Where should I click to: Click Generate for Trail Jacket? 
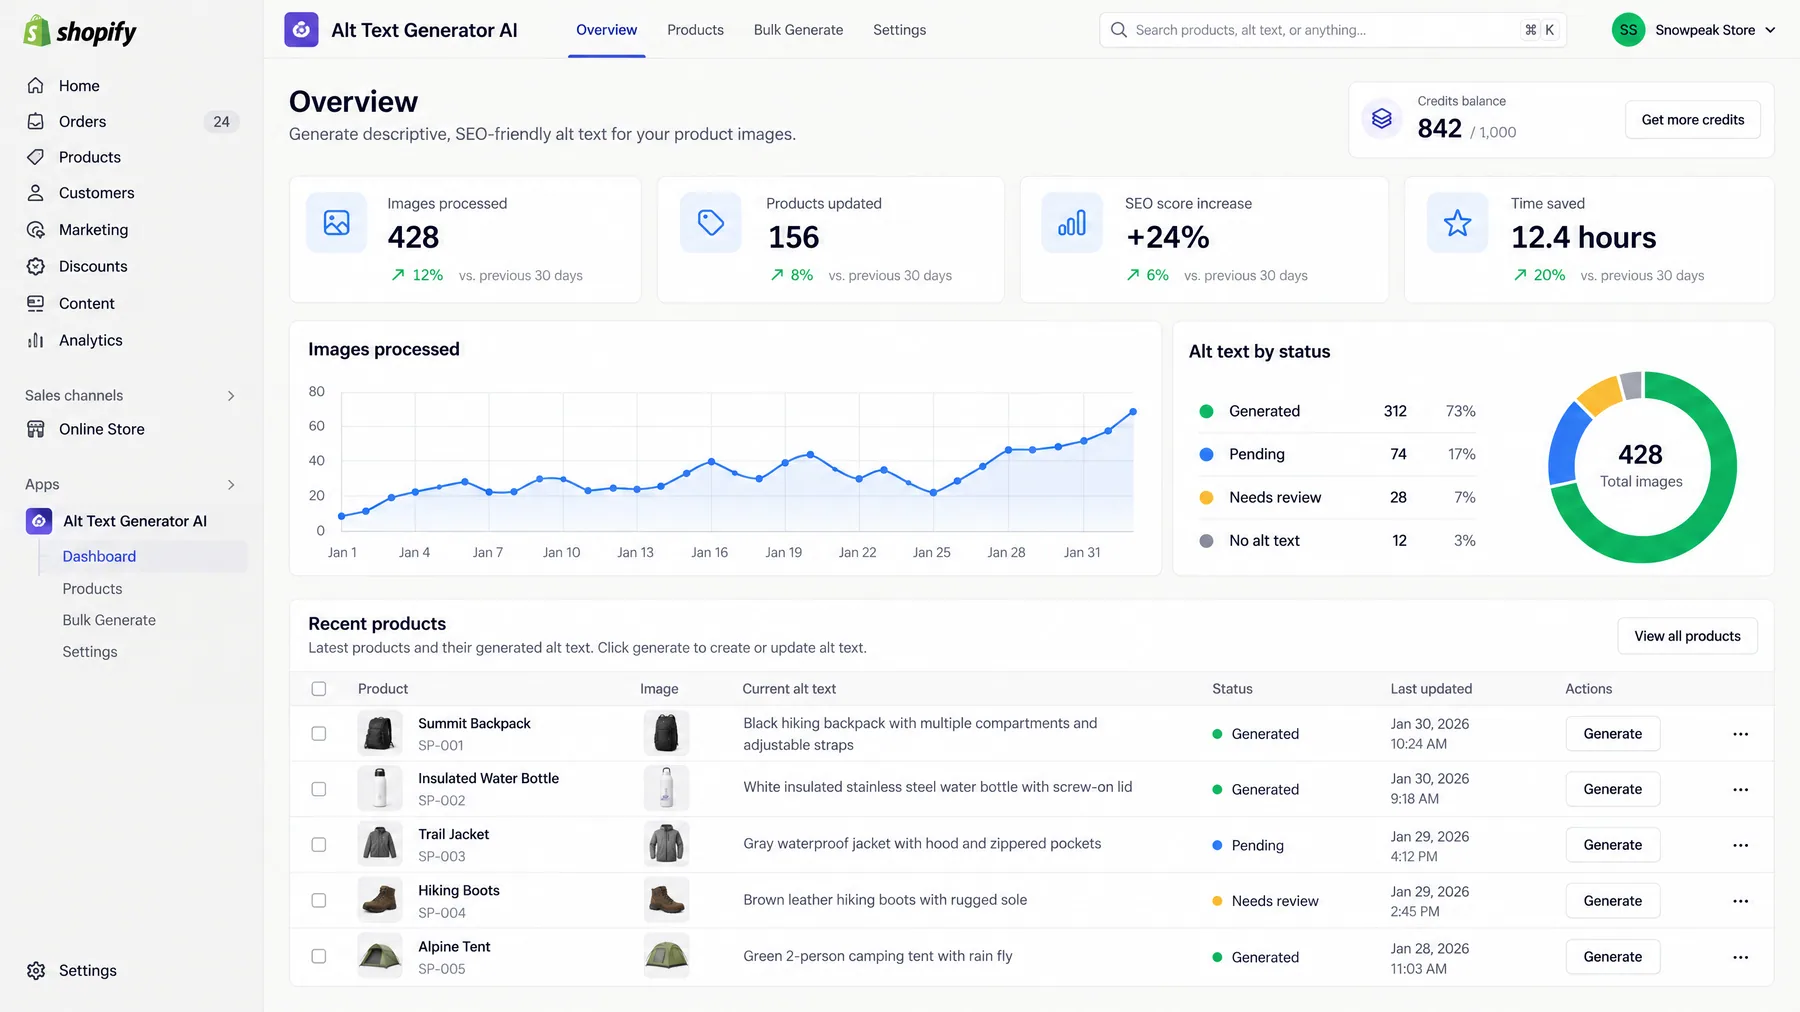tap(1612, 845)
